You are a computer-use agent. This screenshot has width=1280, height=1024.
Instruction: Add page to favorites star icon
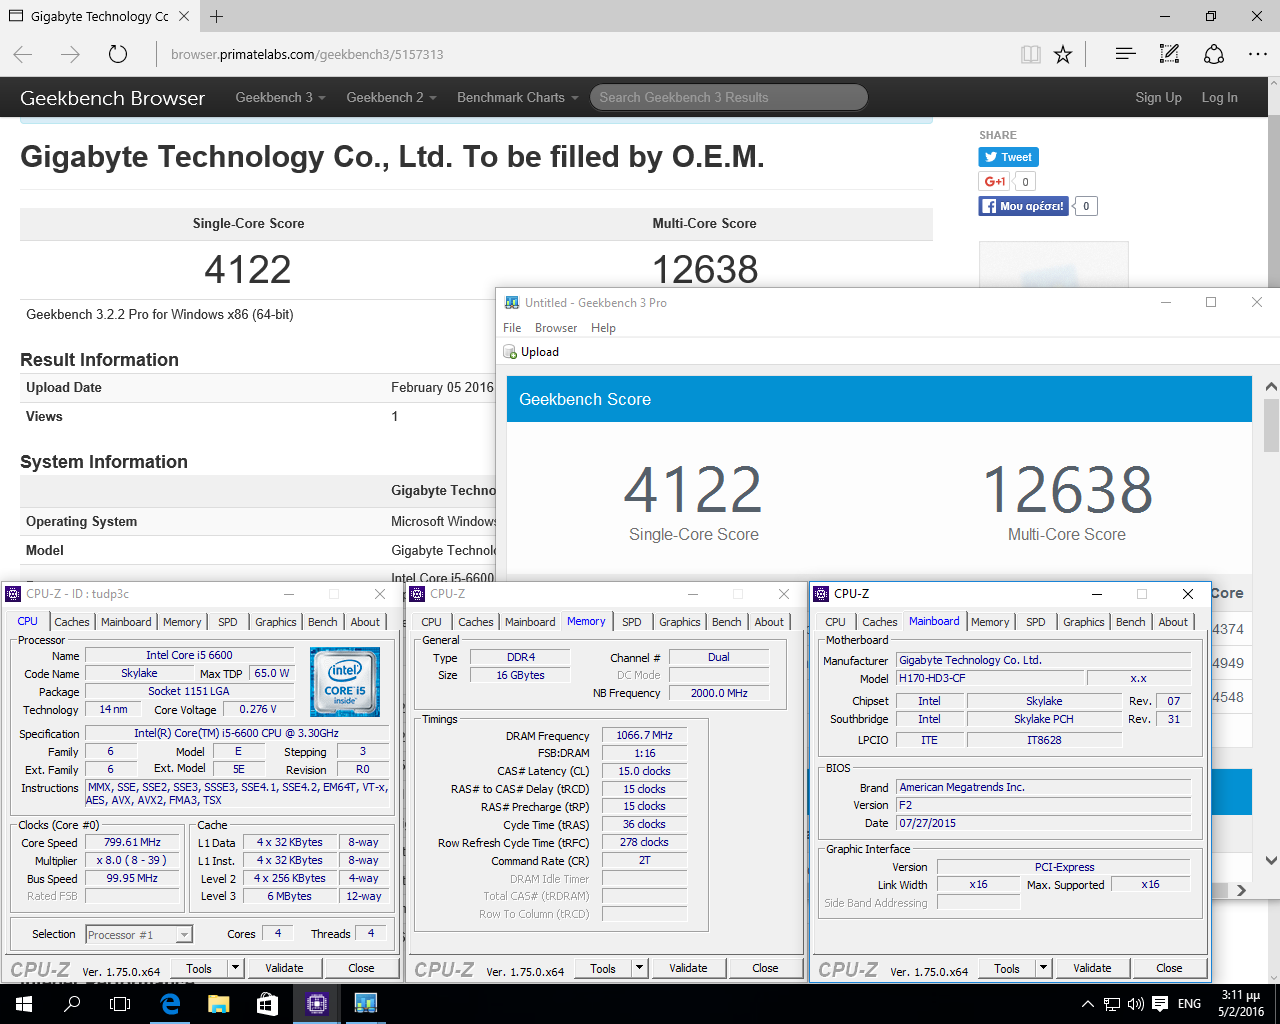coord(1063,54)
